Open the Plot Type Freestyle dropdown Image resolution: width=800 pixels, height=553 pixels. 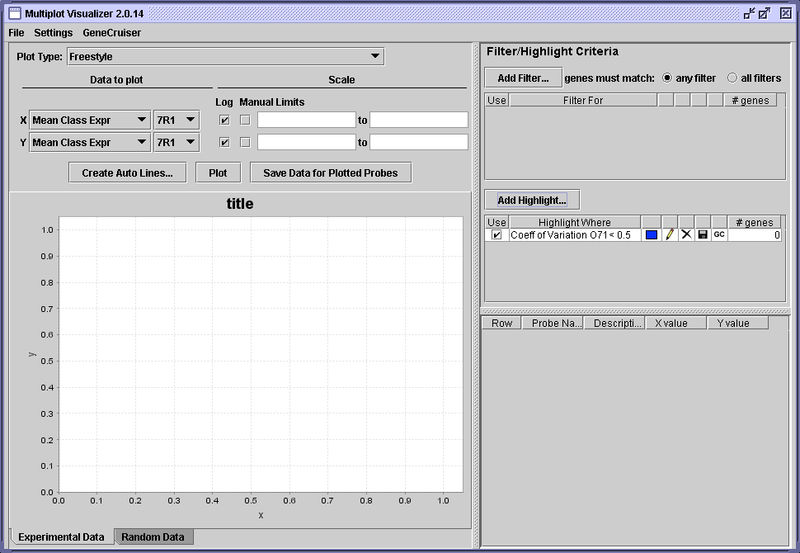click(x=226, y=56)
